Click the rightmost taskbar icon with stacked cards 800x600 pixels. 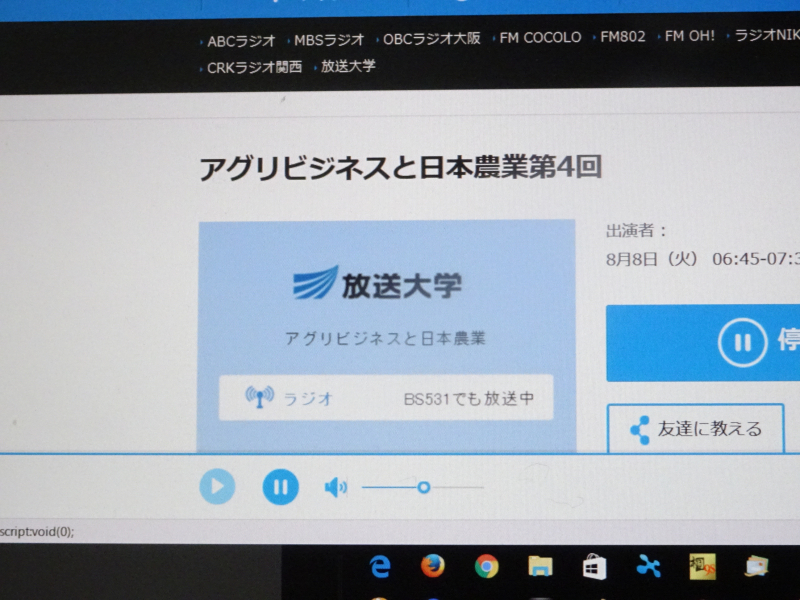tap(757, 566)
